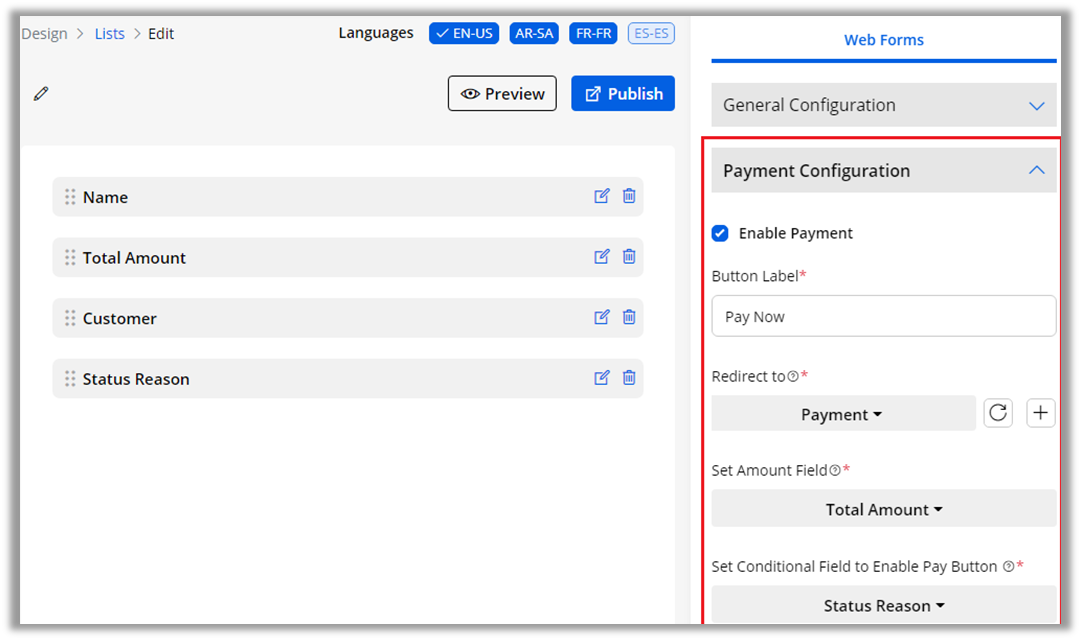The width and height of the screenshot is (1081, 640).
Task: Go to Lists in the breadcrumb
Action: pyautogui.click(x=110, y=34)
